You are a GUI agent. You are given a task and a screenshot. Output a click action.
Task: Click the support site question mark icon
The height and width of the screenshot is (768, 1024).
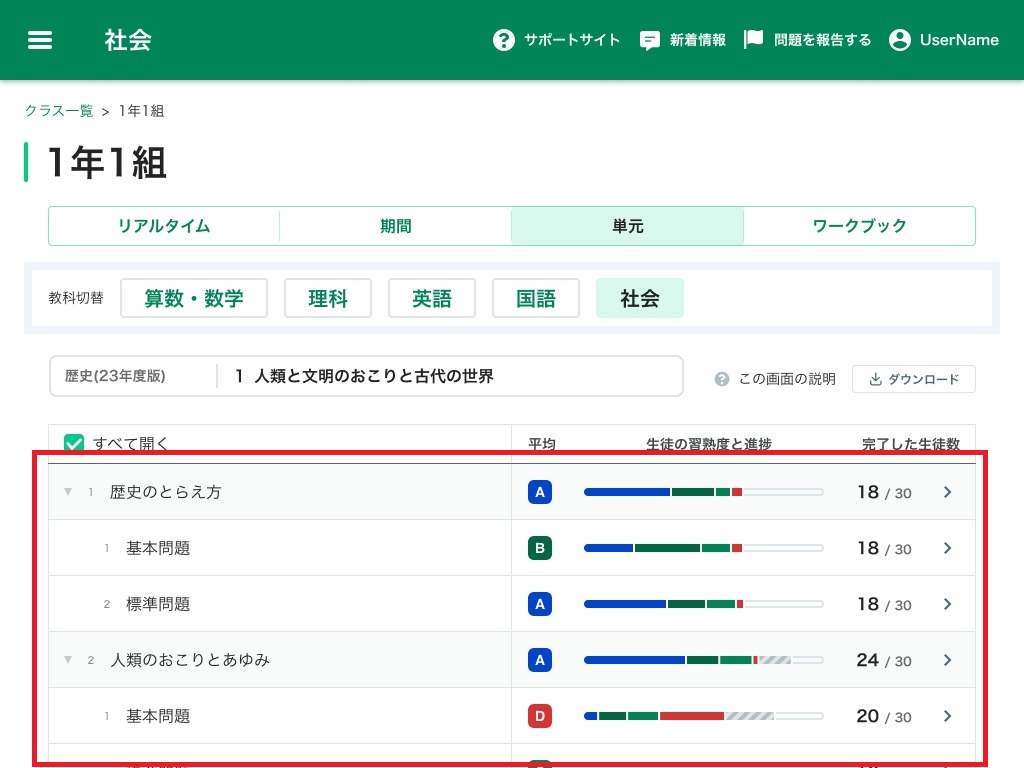click(504, 40)
